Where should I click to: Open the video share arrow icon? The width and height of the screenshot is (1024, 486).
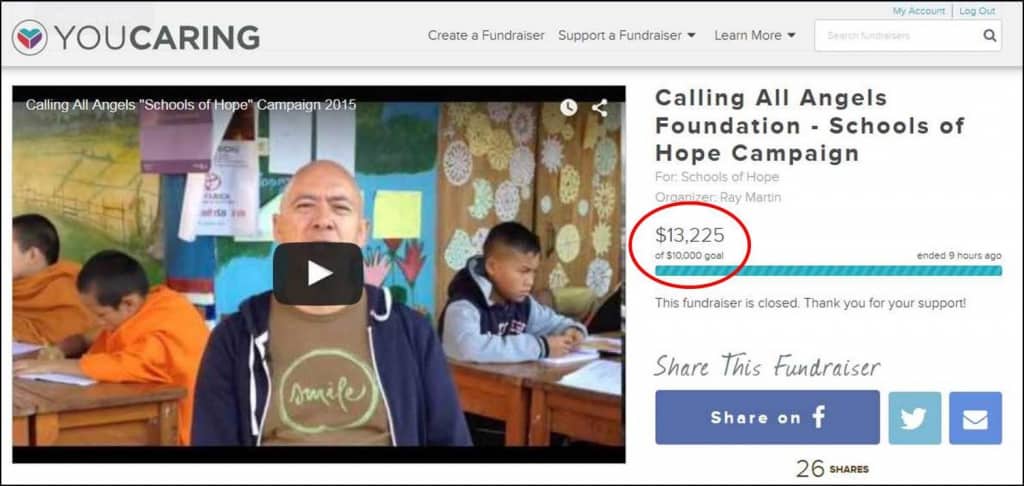600,107
